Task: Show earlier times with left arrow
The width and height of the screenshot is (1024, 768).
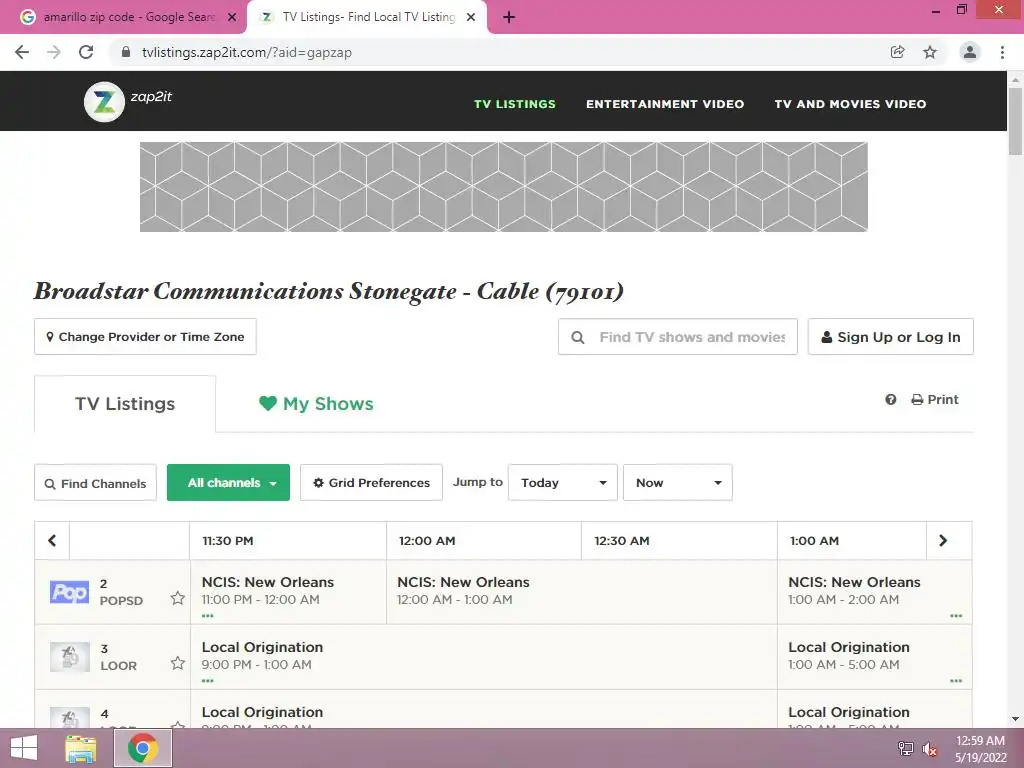Action: point(52,541)
